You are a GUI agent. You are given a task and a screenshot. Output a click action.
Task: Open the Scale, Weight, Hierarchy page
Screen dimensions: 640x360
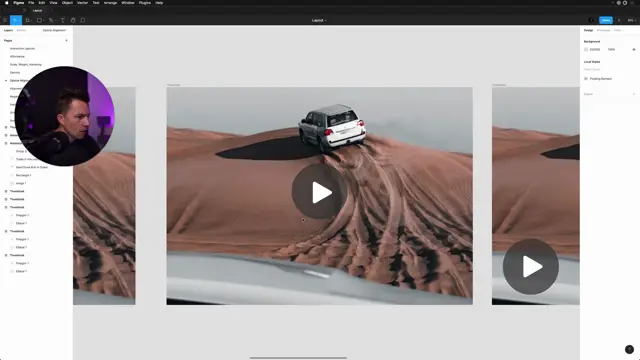[26, 64]
